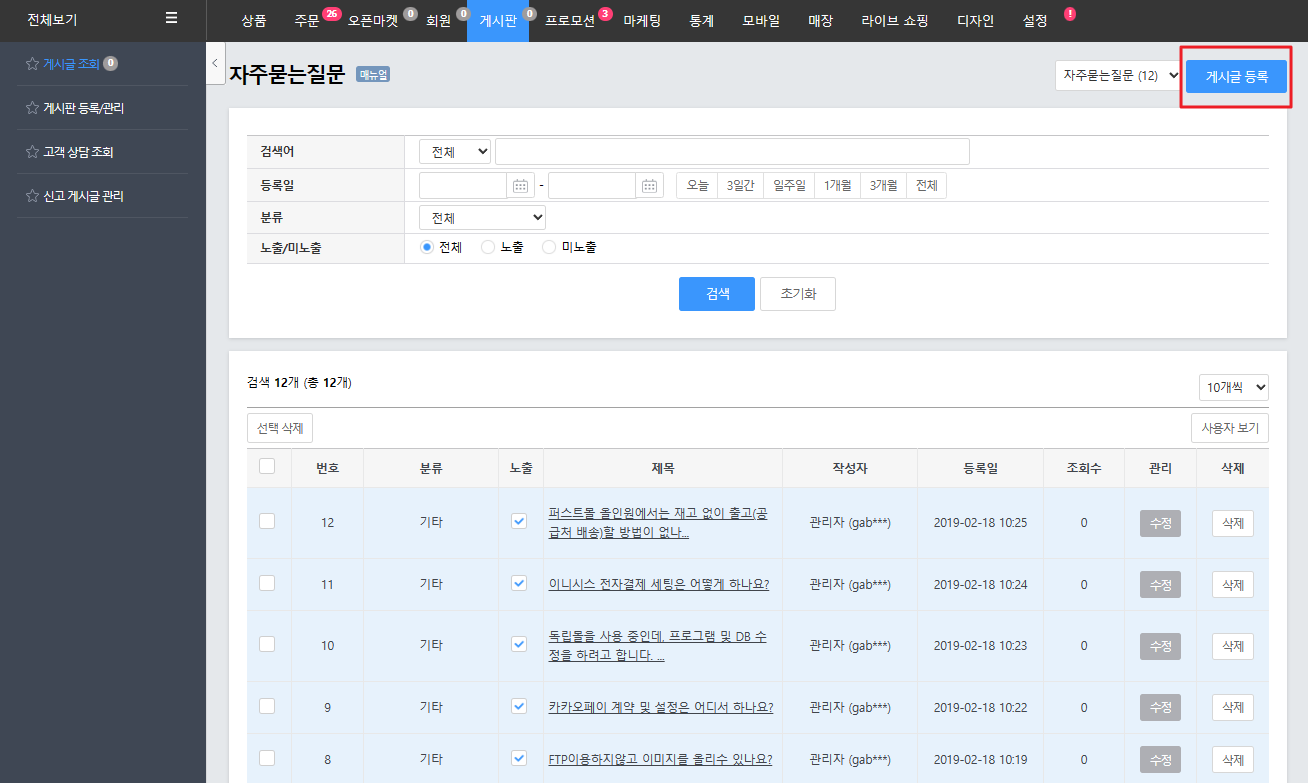Go to the 프로모션 menu
Viewport: 1308px width, 783px height.
tap(570, 21)
